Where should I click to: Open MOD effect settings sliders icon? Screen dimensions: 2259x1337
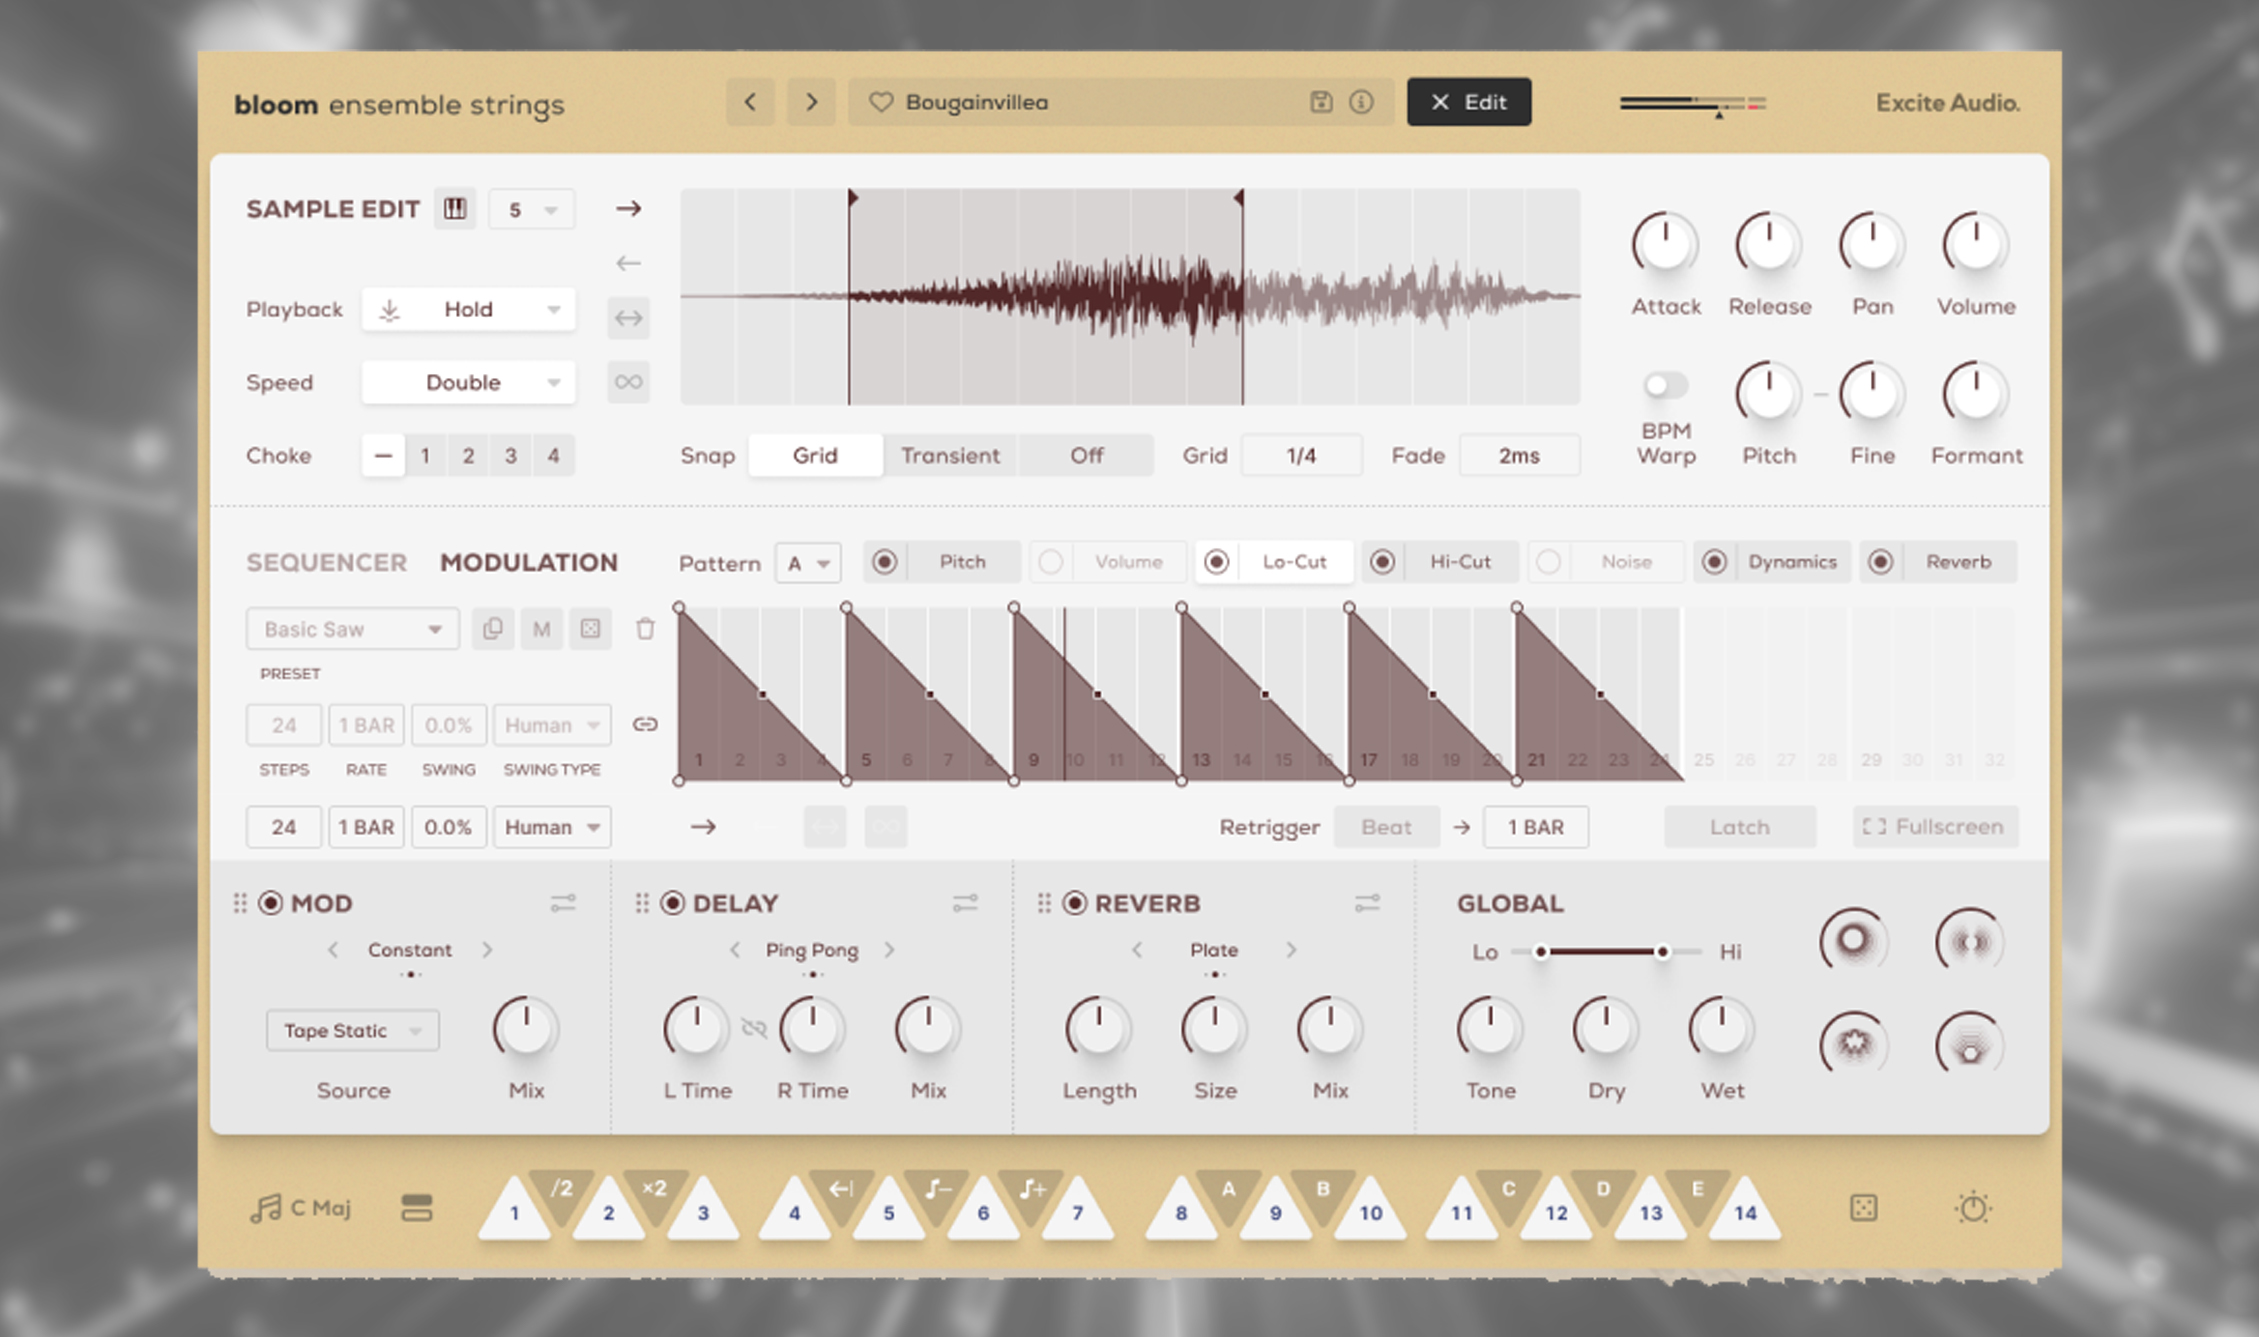click(x=563, y=903)
